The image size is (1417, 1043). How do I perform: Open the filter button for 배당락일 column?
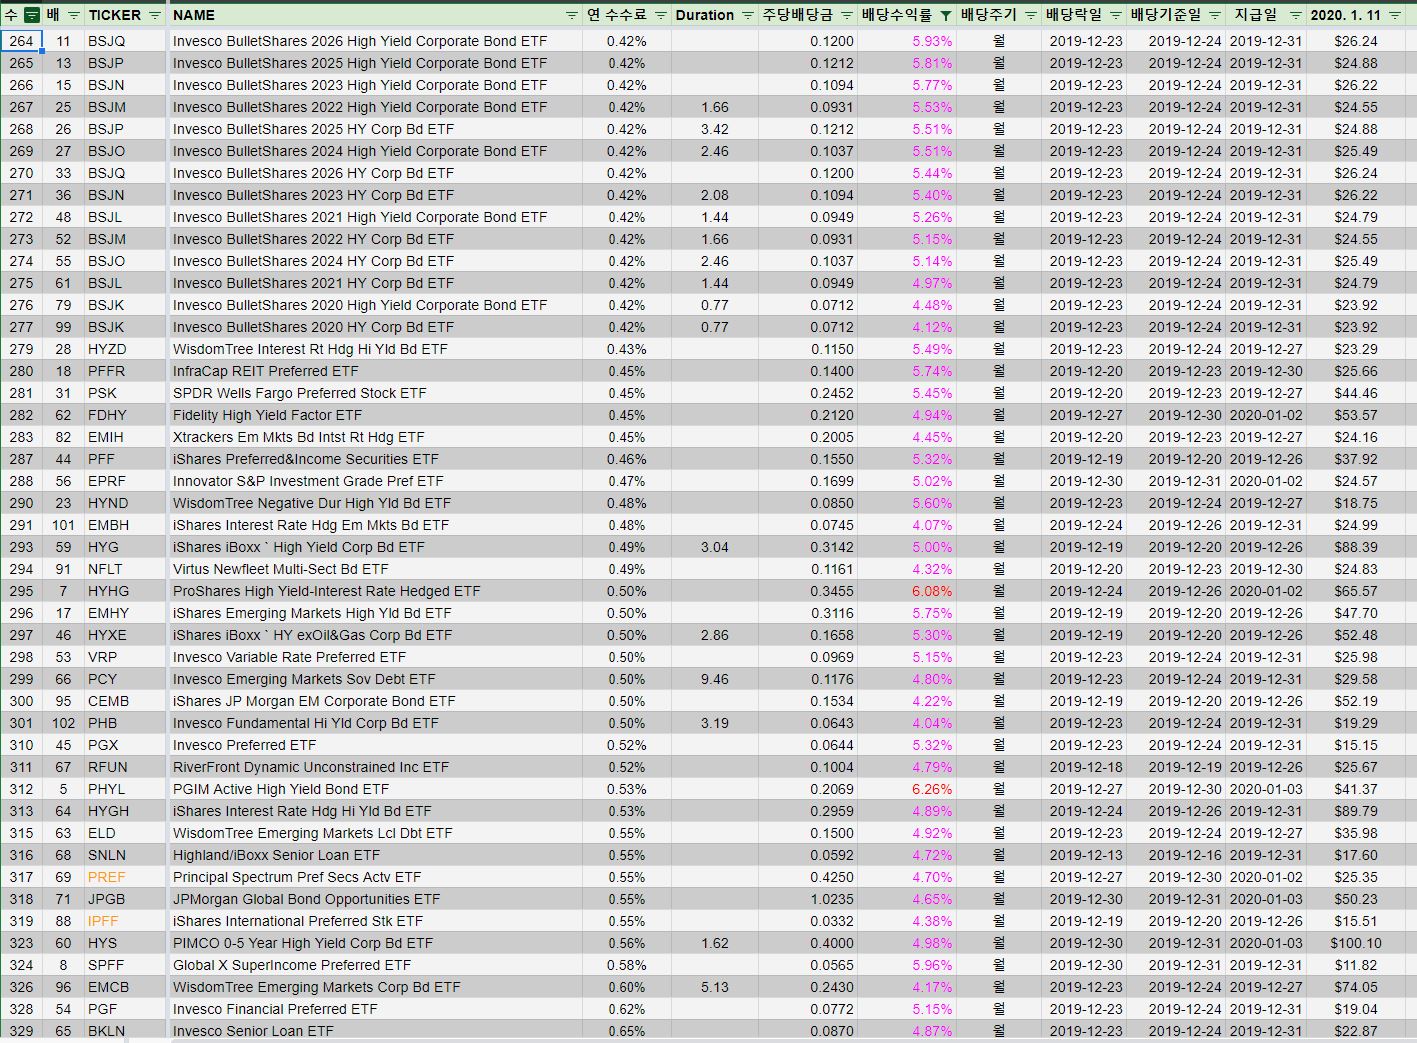pyautogui.click(x=1115, y=15)
